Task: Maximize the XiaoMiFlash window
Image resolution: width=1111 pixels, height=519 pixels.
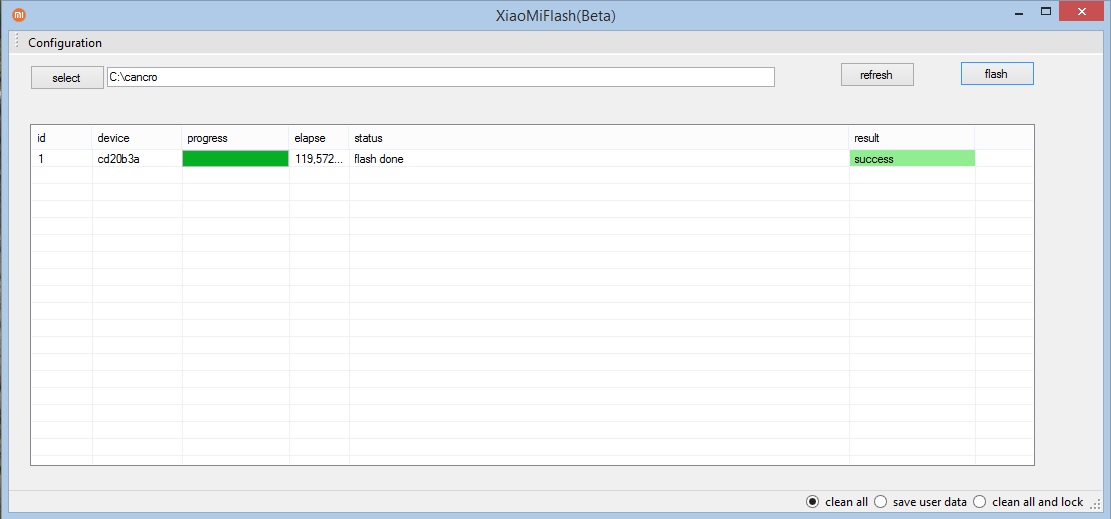Action: [x=1046, y=12]
